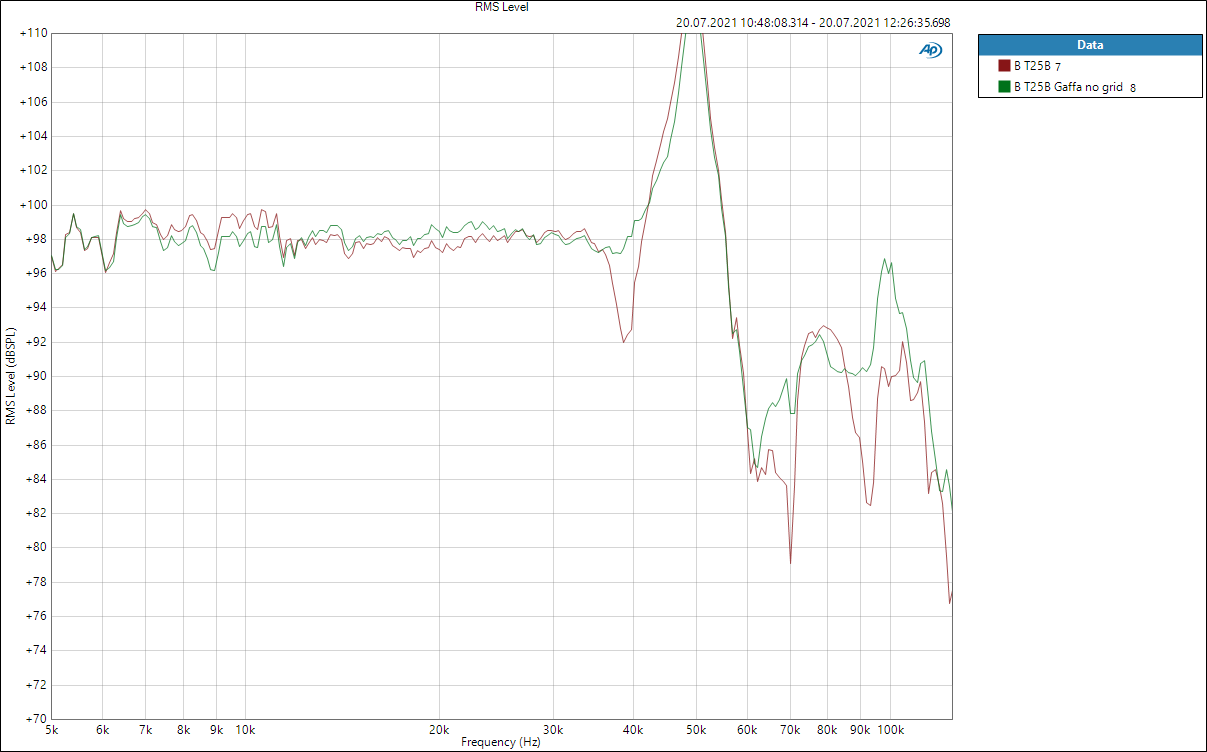Click the 100k frequency tick label
The width and height of the screenshot is (1207, 752).
pyautogui.click(x=889, y=730)
